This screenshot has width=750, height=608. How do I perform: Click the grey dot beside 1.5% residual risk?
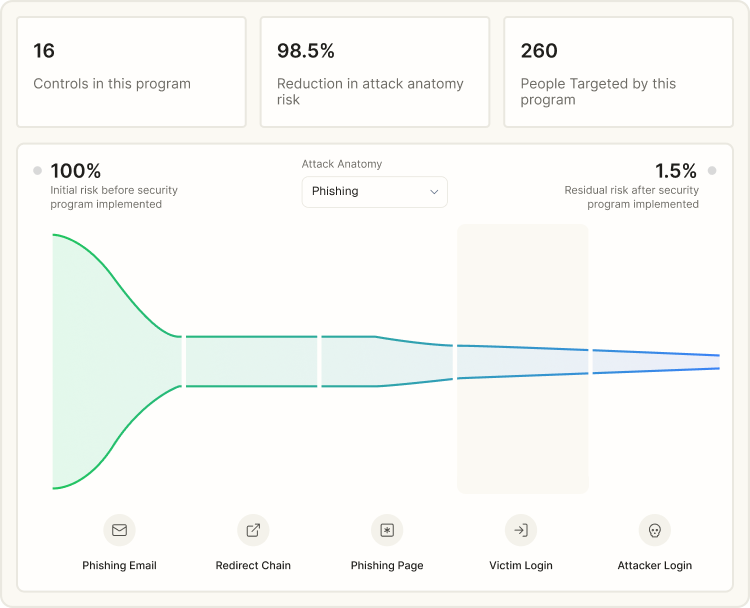[712, 170]
